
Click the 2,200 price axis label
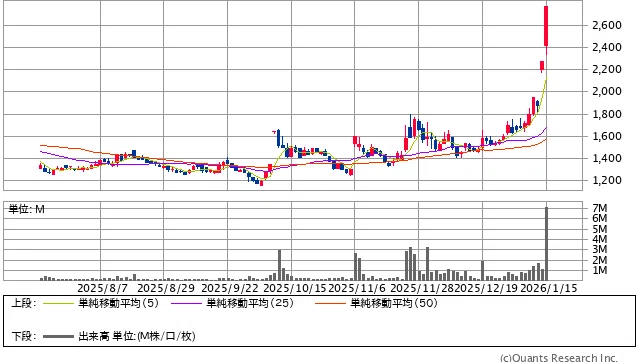click(607, 69)
